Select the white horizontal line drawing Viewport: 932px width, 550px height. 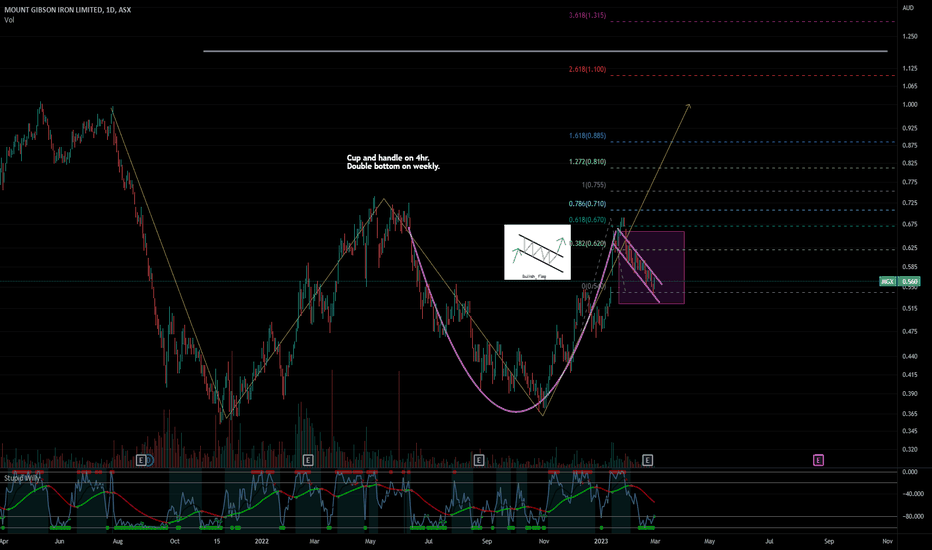click(x=545, y=51)
